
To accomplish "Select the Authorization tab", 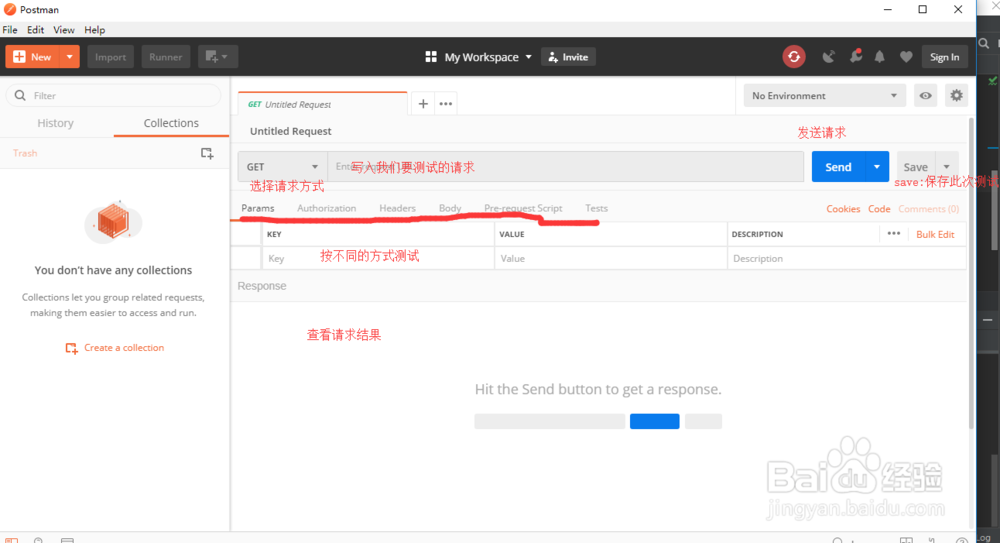I will tap(327, 208).
